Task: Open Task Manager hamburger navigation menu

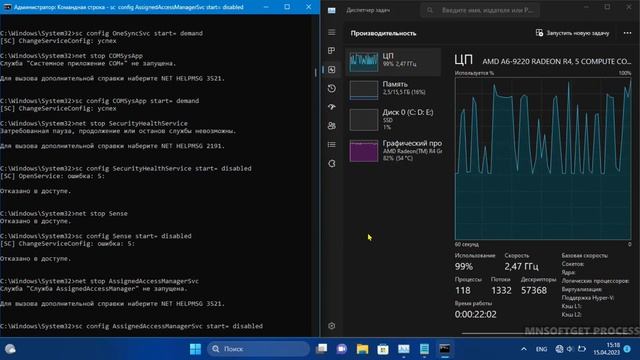Action: (332, 32)
